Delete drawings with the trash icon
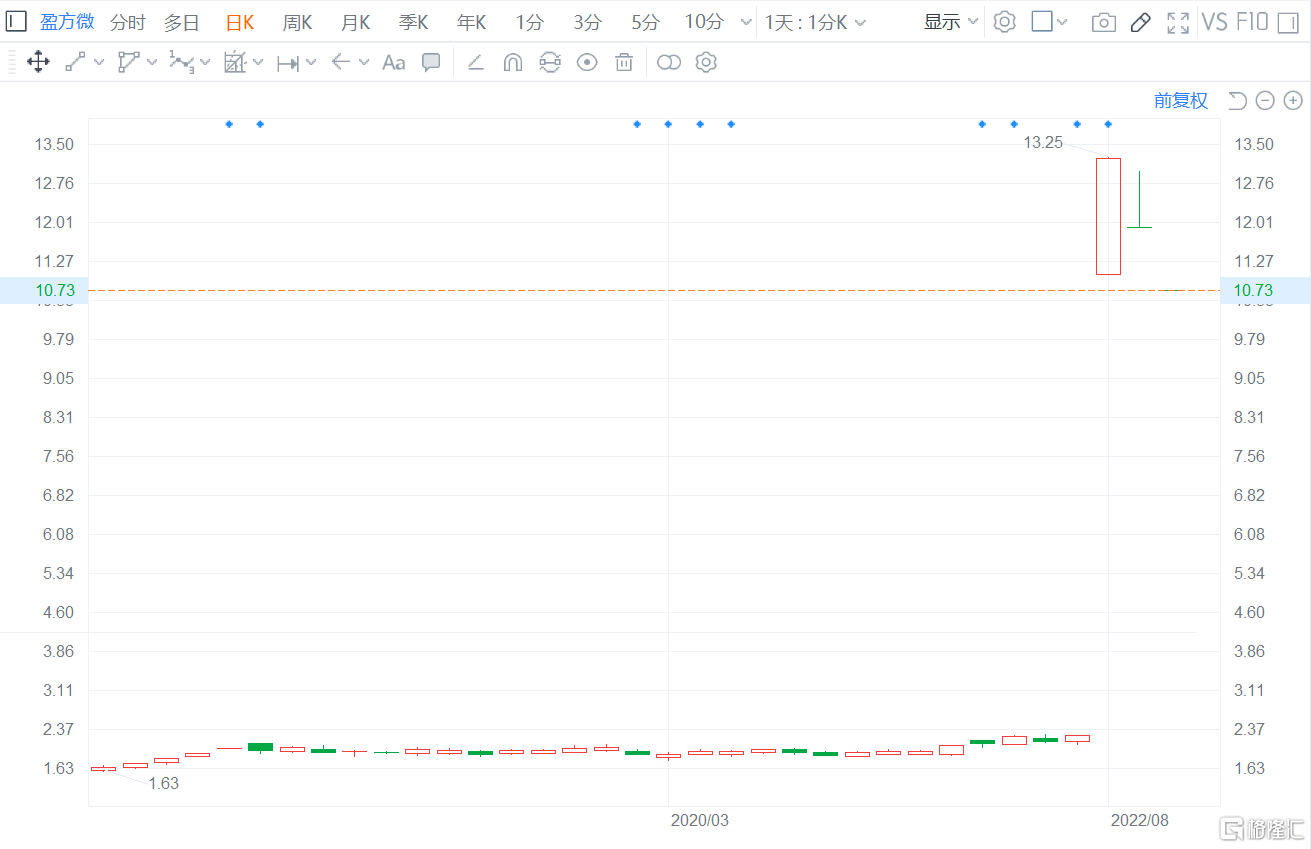 tap(624, 63)
